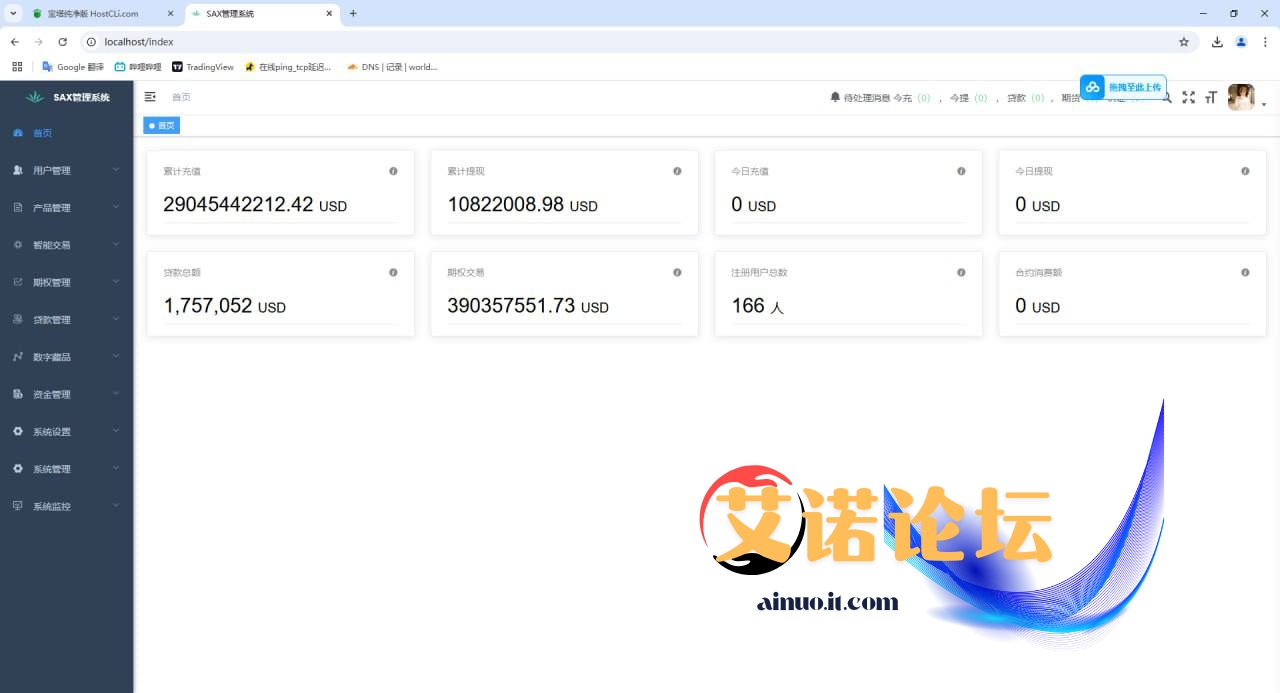This screenshot has width=1280, height=693.
Task: Click info icon on 期权交易 card
Action: (x=677, y=272)
